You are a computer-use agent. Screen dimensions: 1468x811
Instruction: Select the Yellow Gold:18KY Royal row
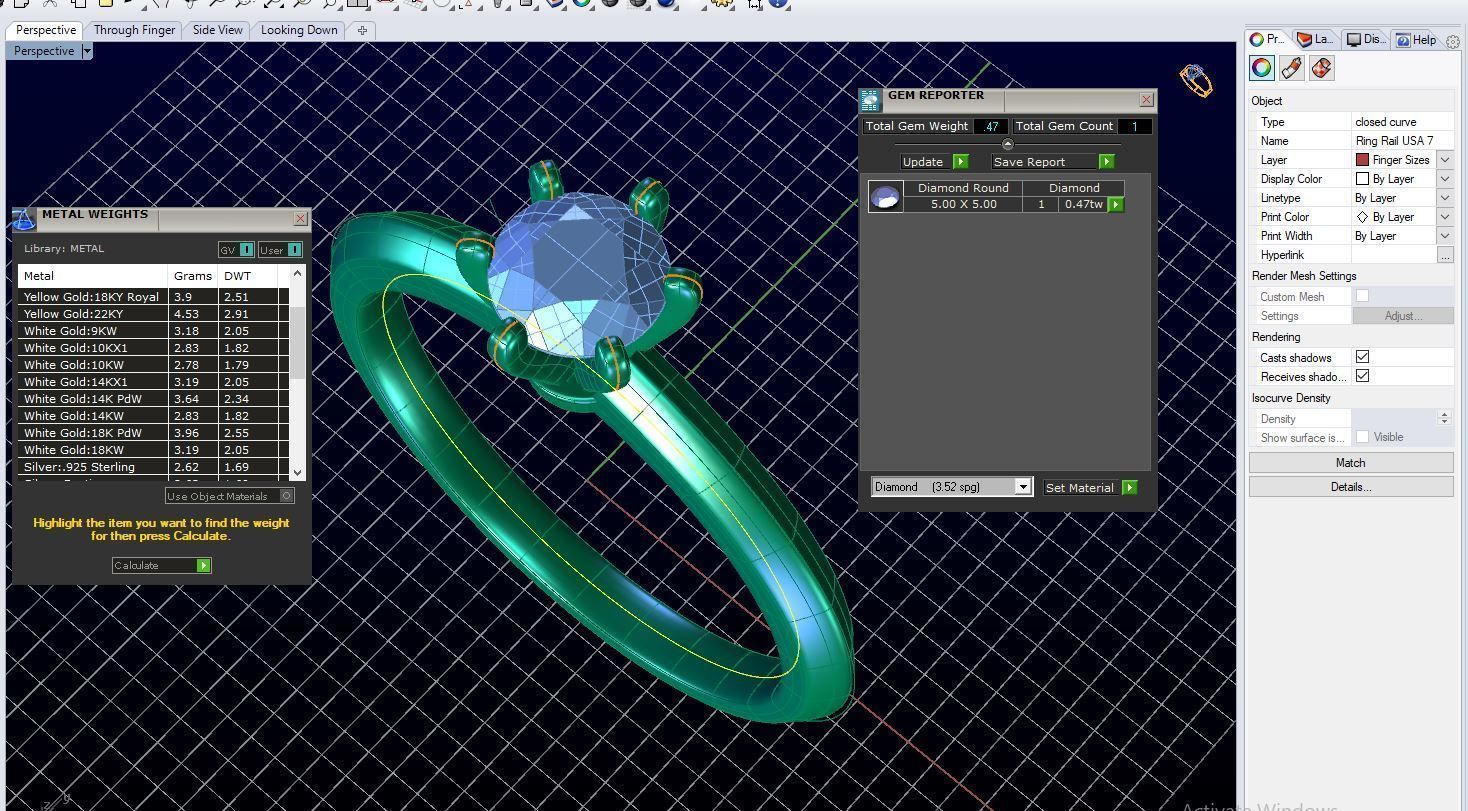[153, 297]
